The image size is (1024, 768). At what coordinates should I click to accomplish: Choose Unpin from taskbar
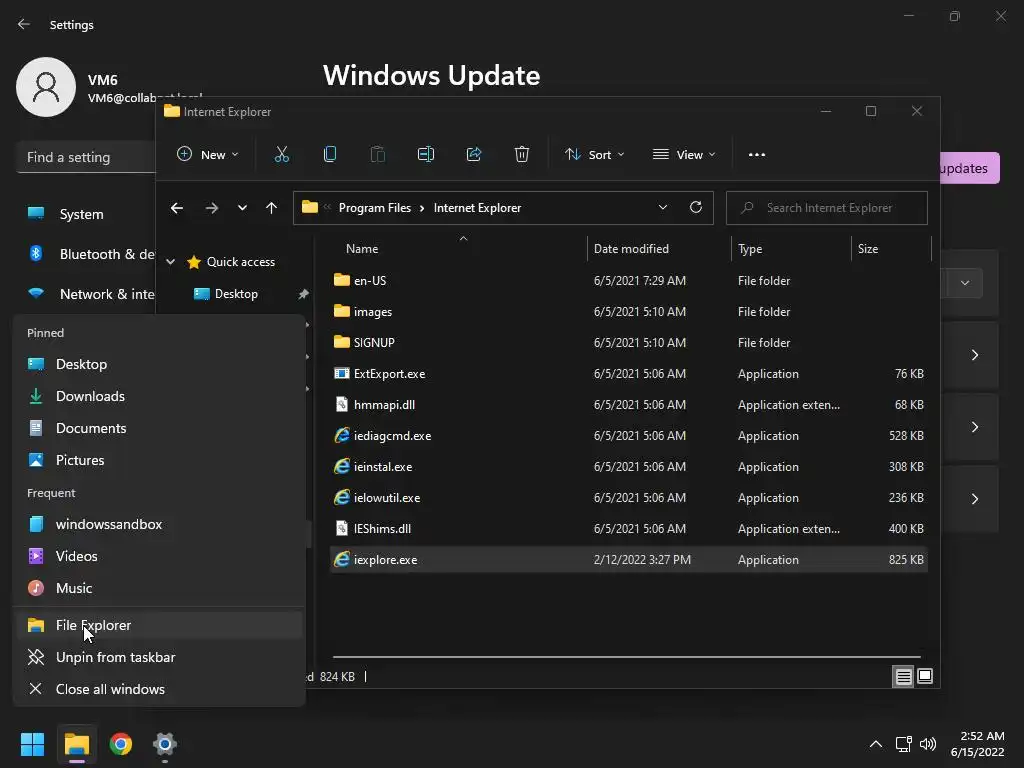click(159, 658)
